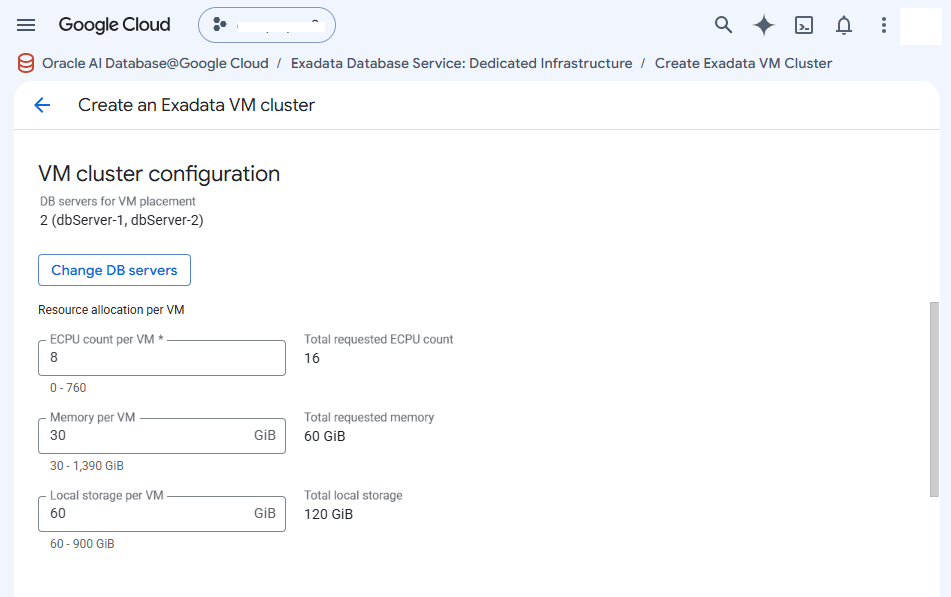The width and height of the screenshot is (951, 597).
Task: Click the 'Resource allocation per VM' label
Action: [111, 310]
